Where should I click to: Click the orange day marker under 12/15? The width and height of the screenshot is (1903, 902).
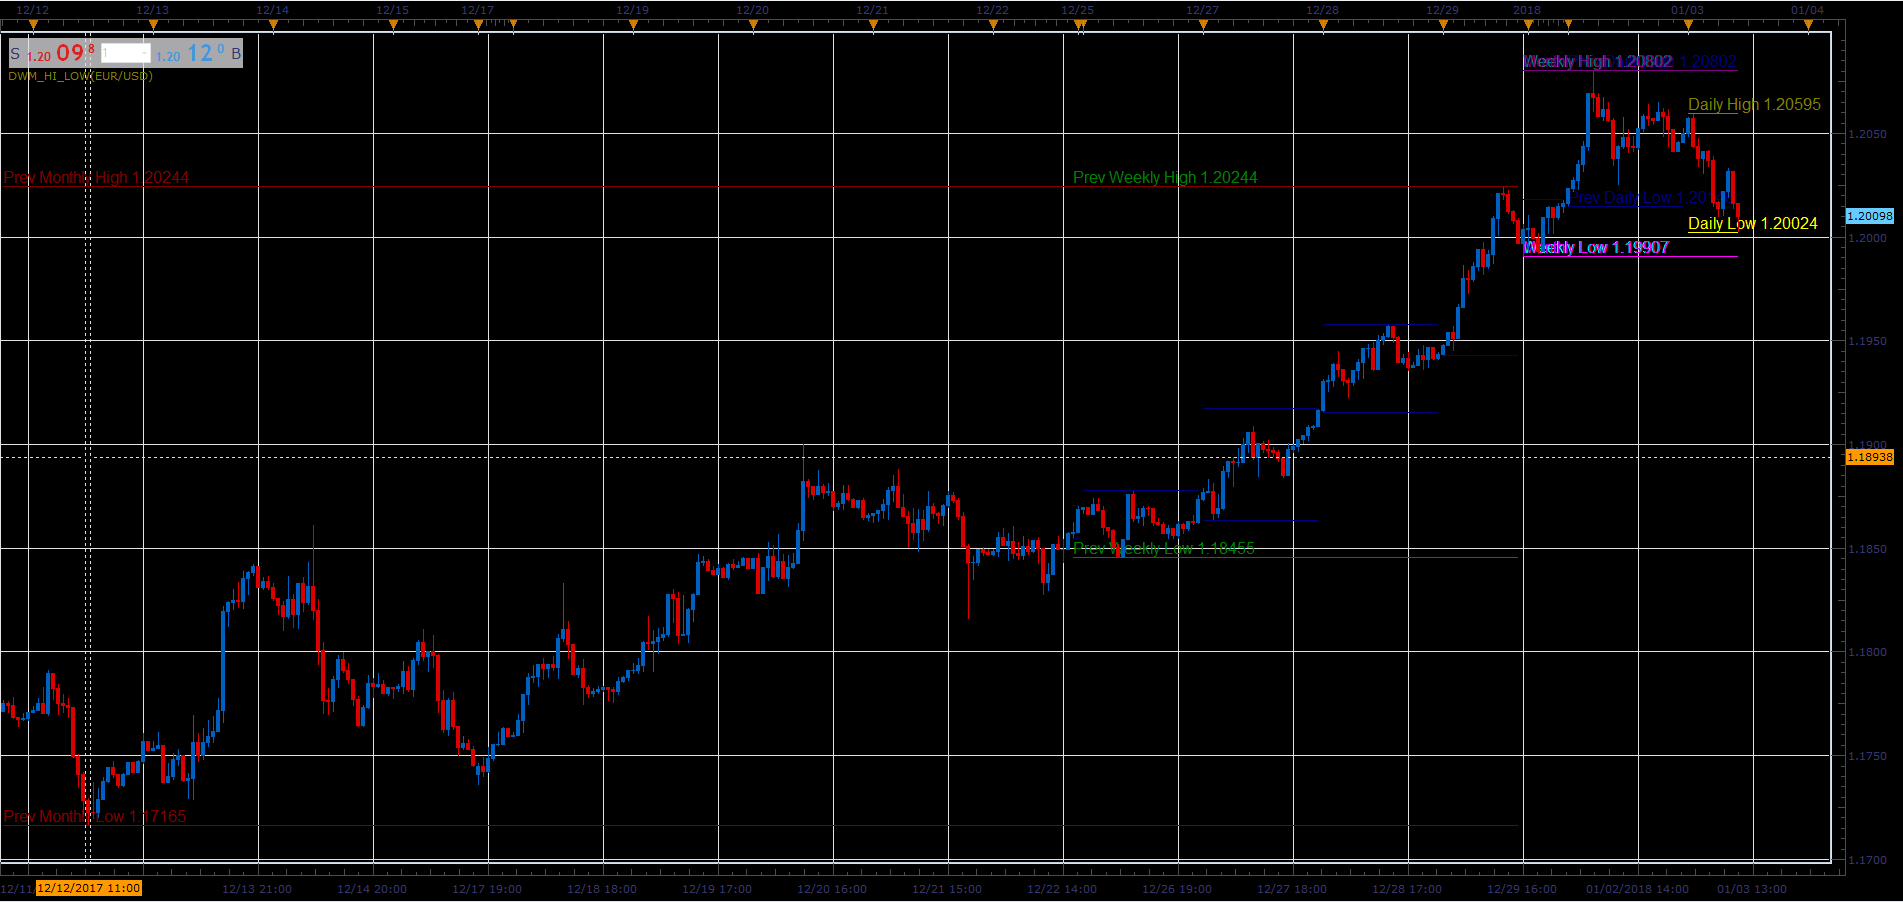[393, 27]
